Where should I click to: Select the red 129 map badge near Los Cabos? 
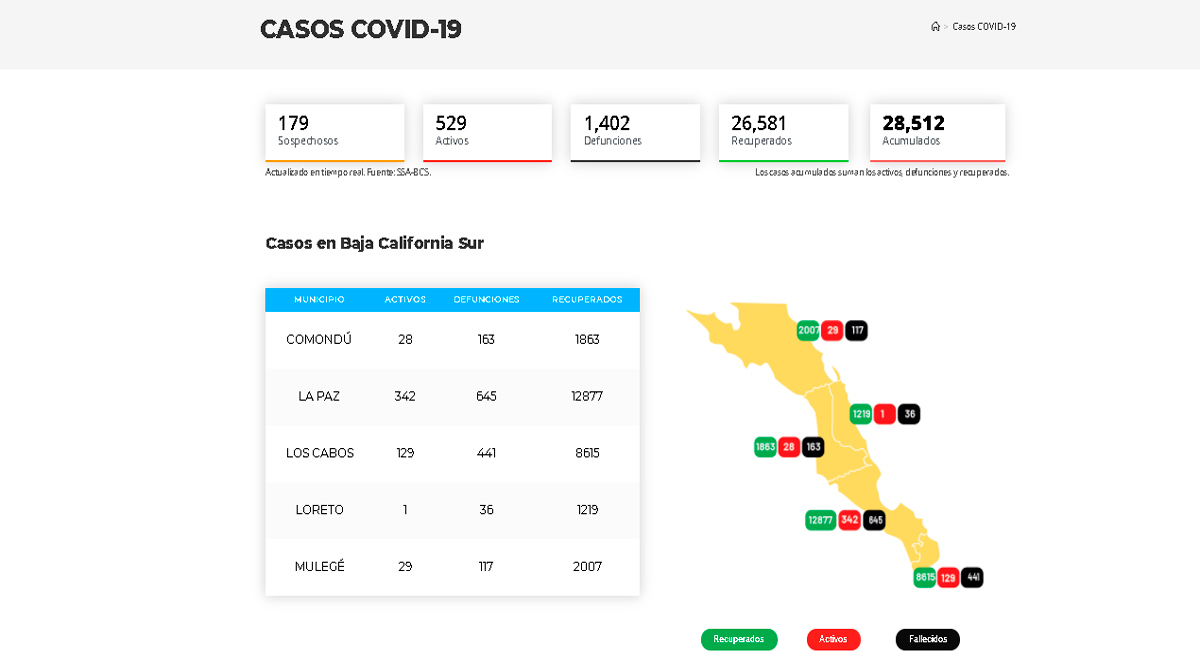[948, 577]
